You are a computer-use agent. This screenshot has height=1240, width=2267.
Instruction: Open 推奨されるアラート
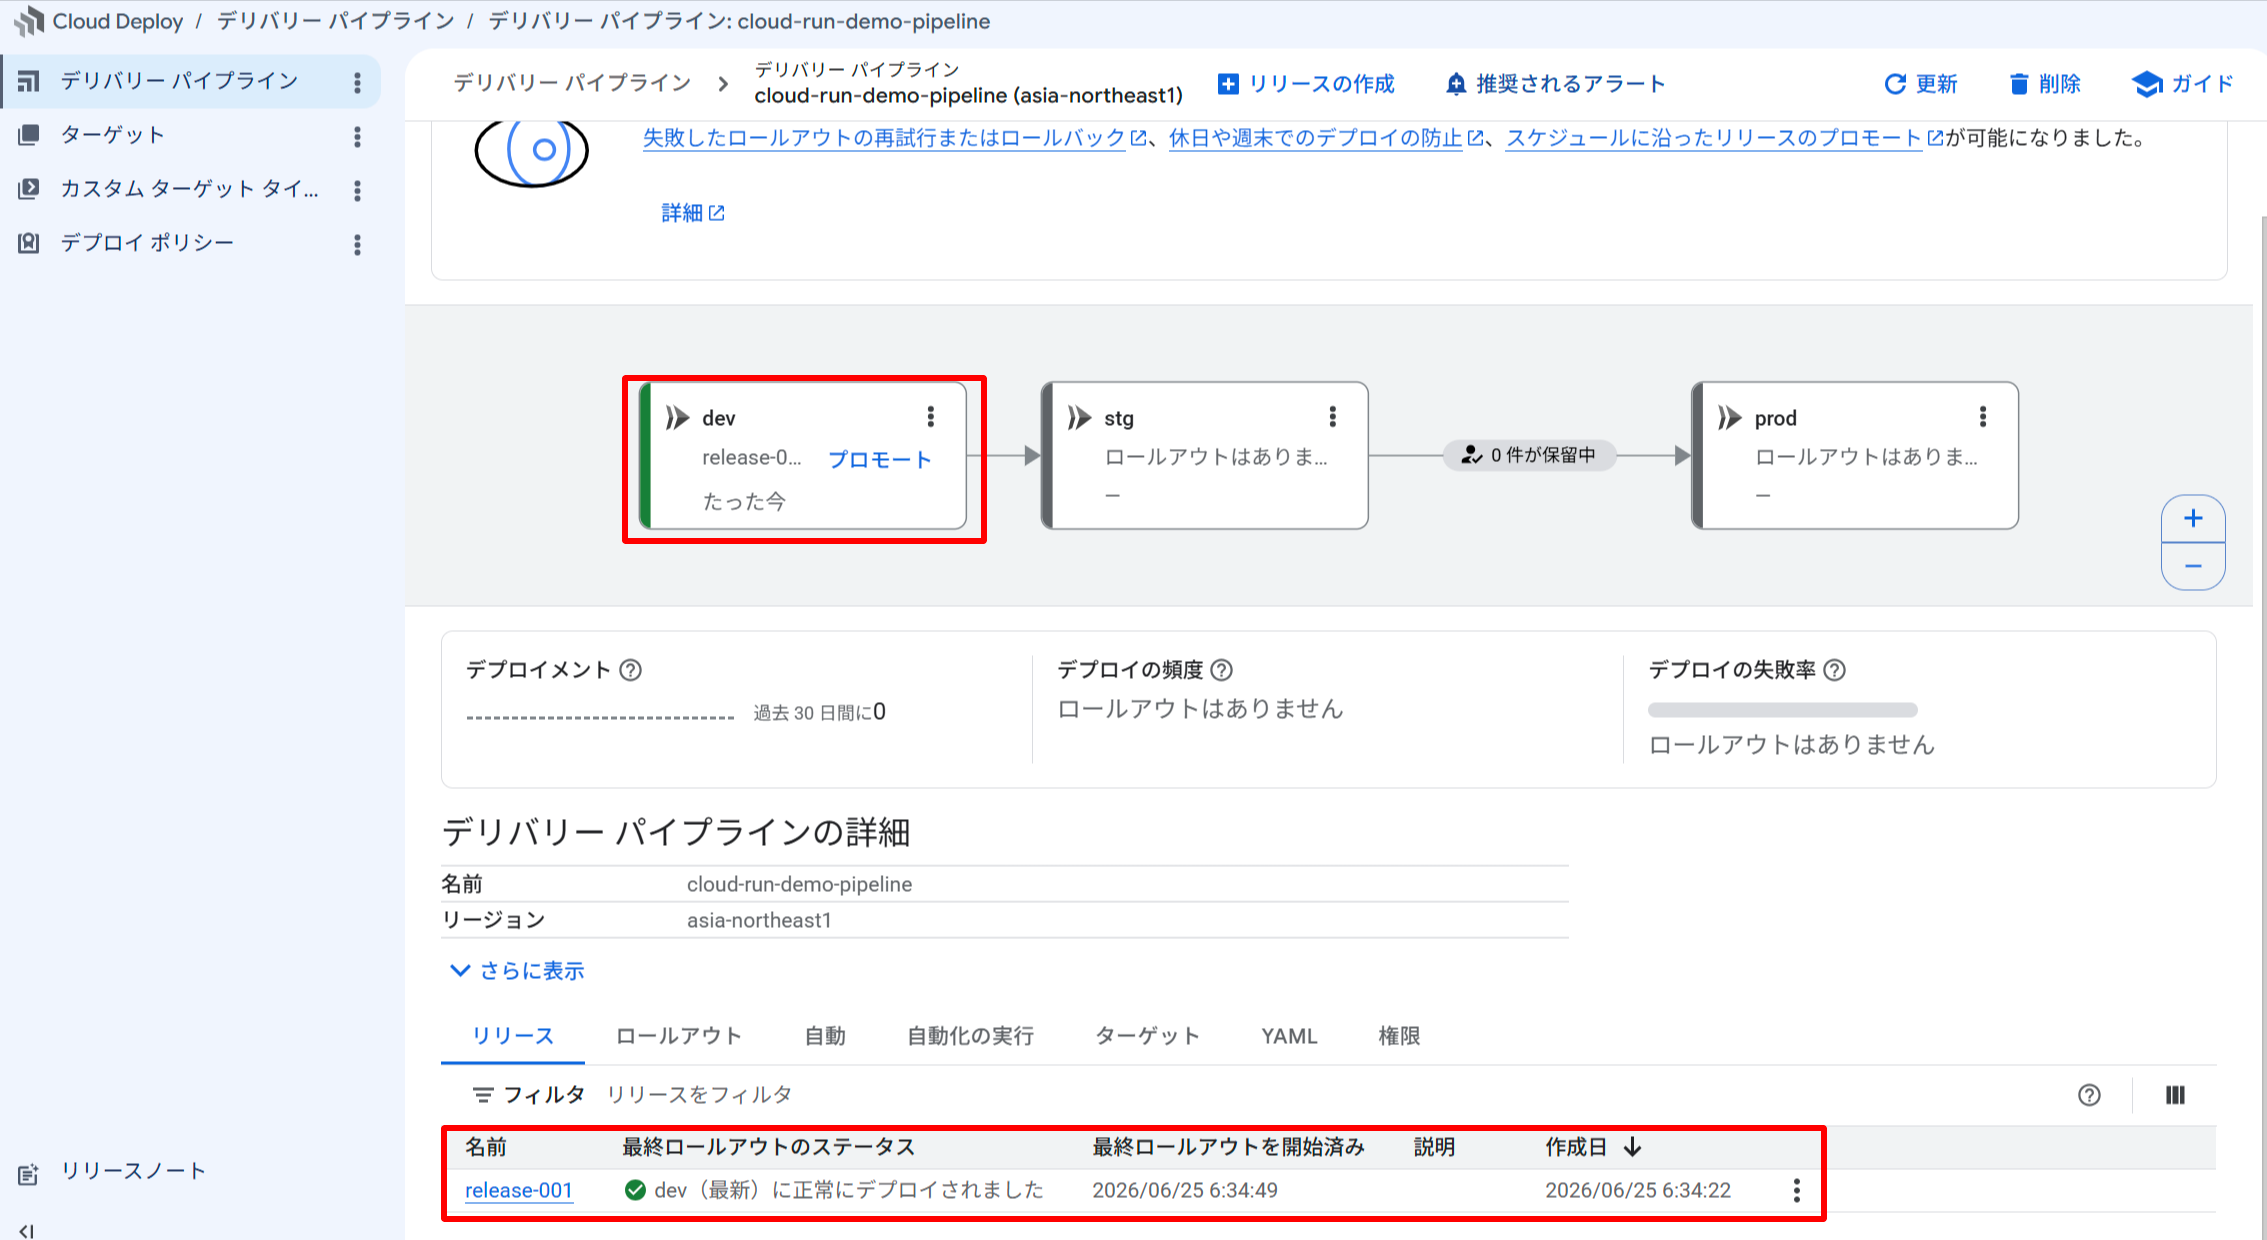(x=1555, y=84)
